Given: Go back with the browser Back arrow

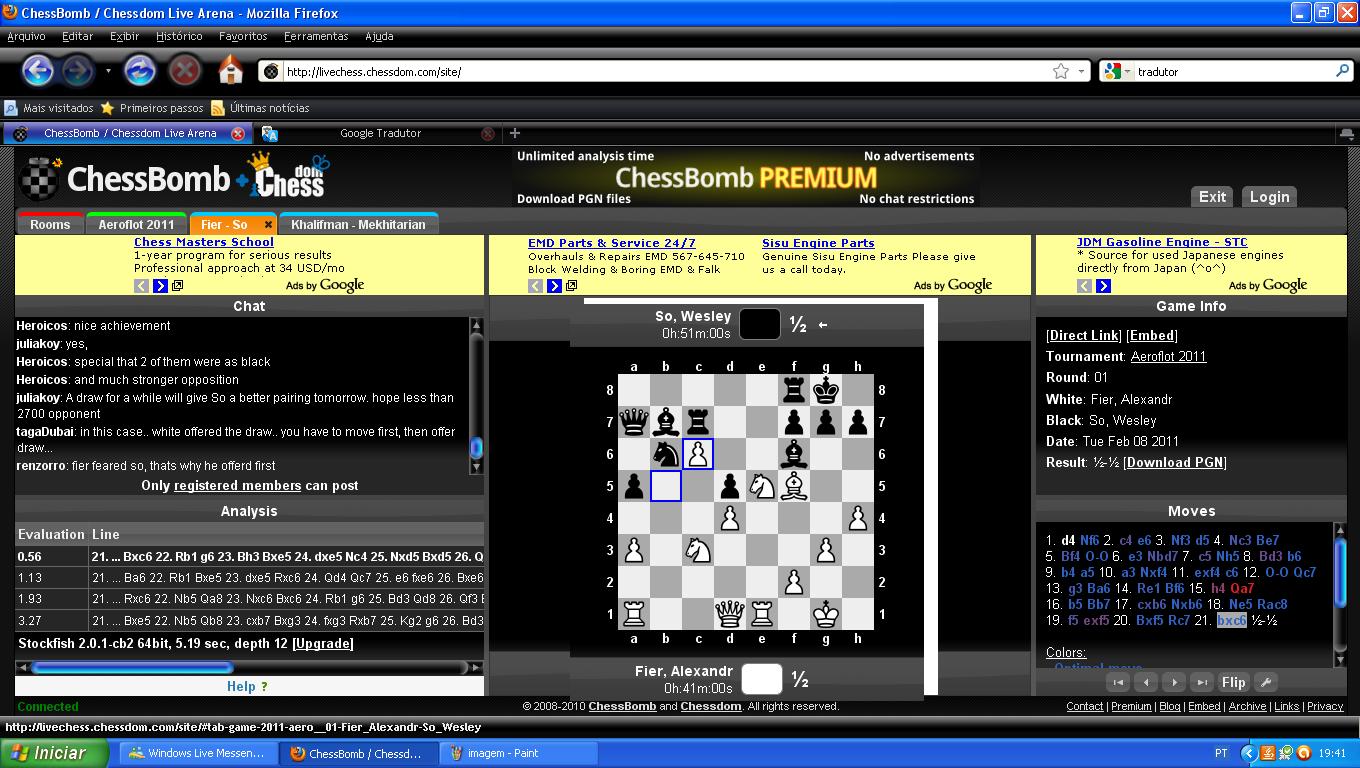Looking at the screenshot, I should coord(38,70).
